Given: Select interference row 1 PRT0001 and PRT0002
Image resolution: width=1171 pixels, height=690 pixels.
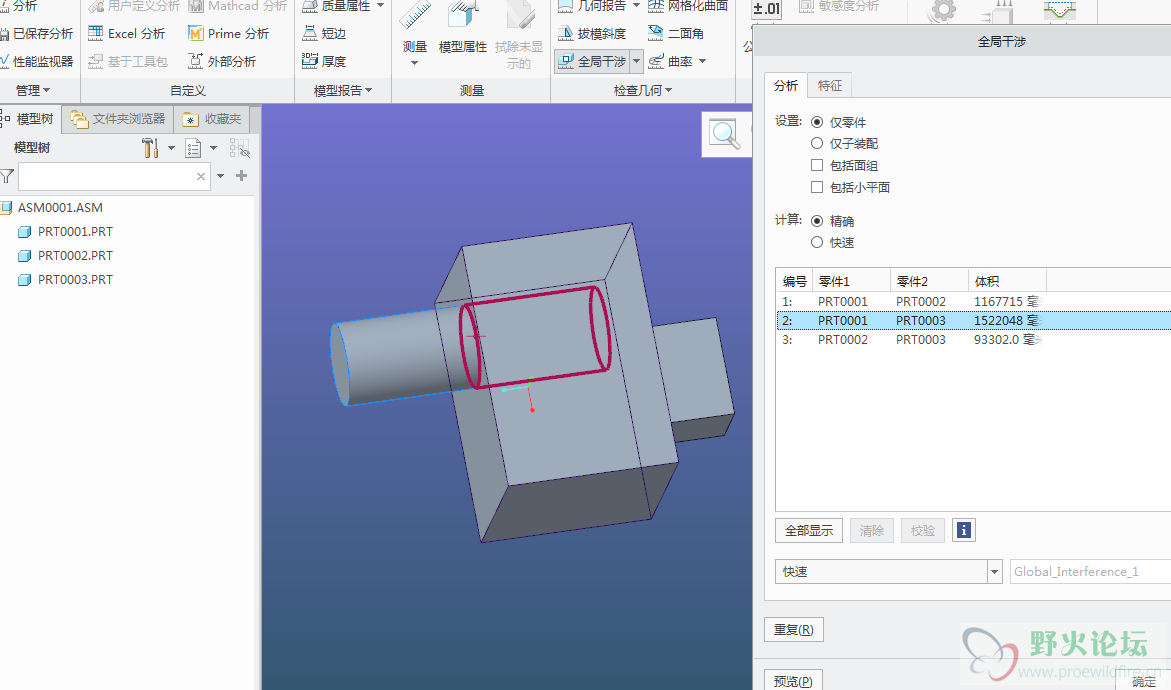Looking at the screenshot, I should pos(973,301).
